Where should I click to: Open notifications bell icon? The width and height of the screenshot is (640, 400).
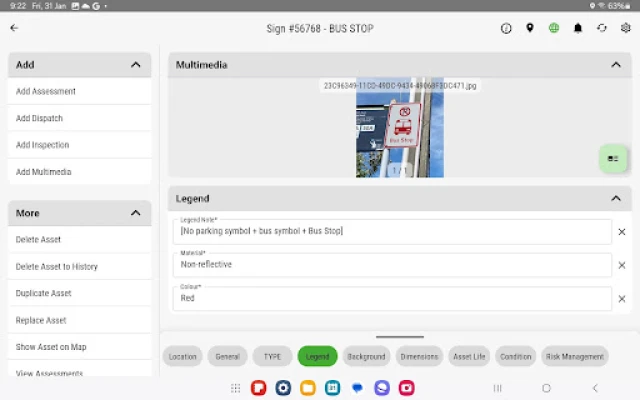578,28
